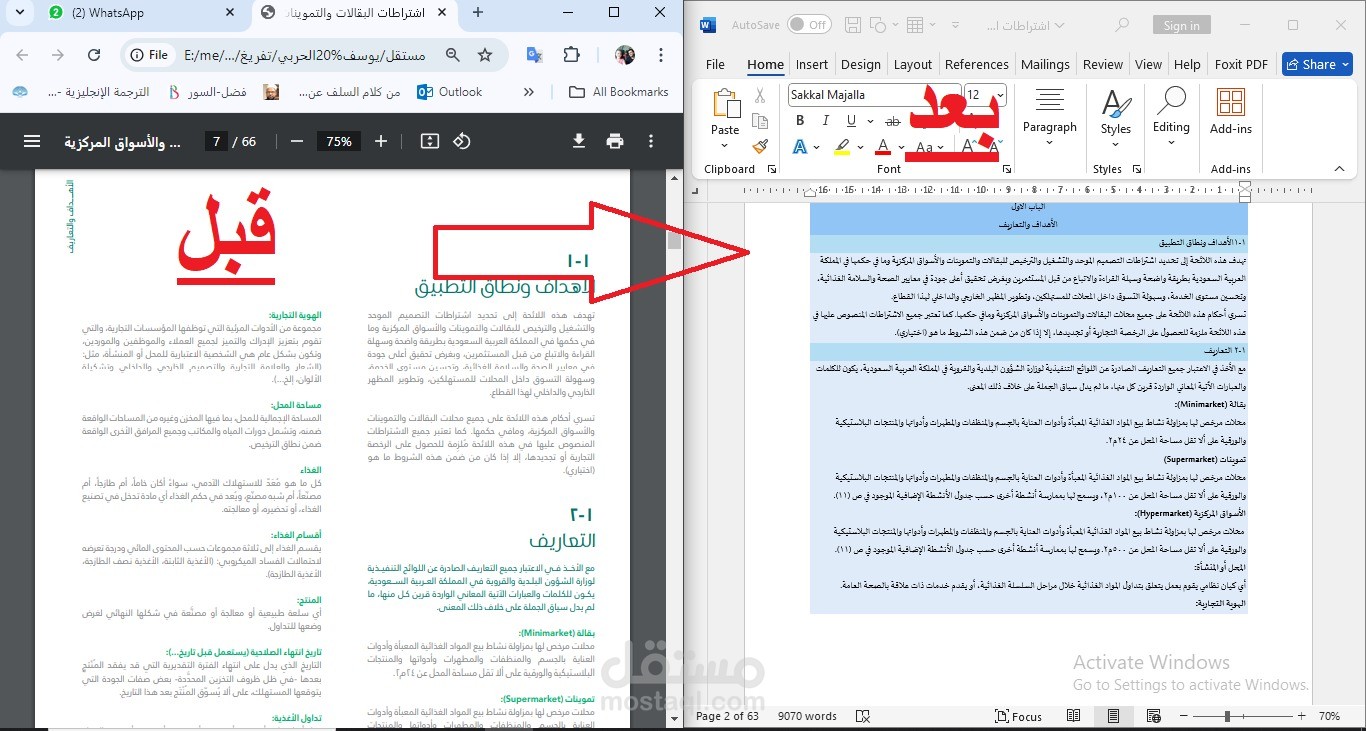Viewport: 1366px width, 731px height.
Task: Open the Font dialog launcher
Action: point(1006,169)
